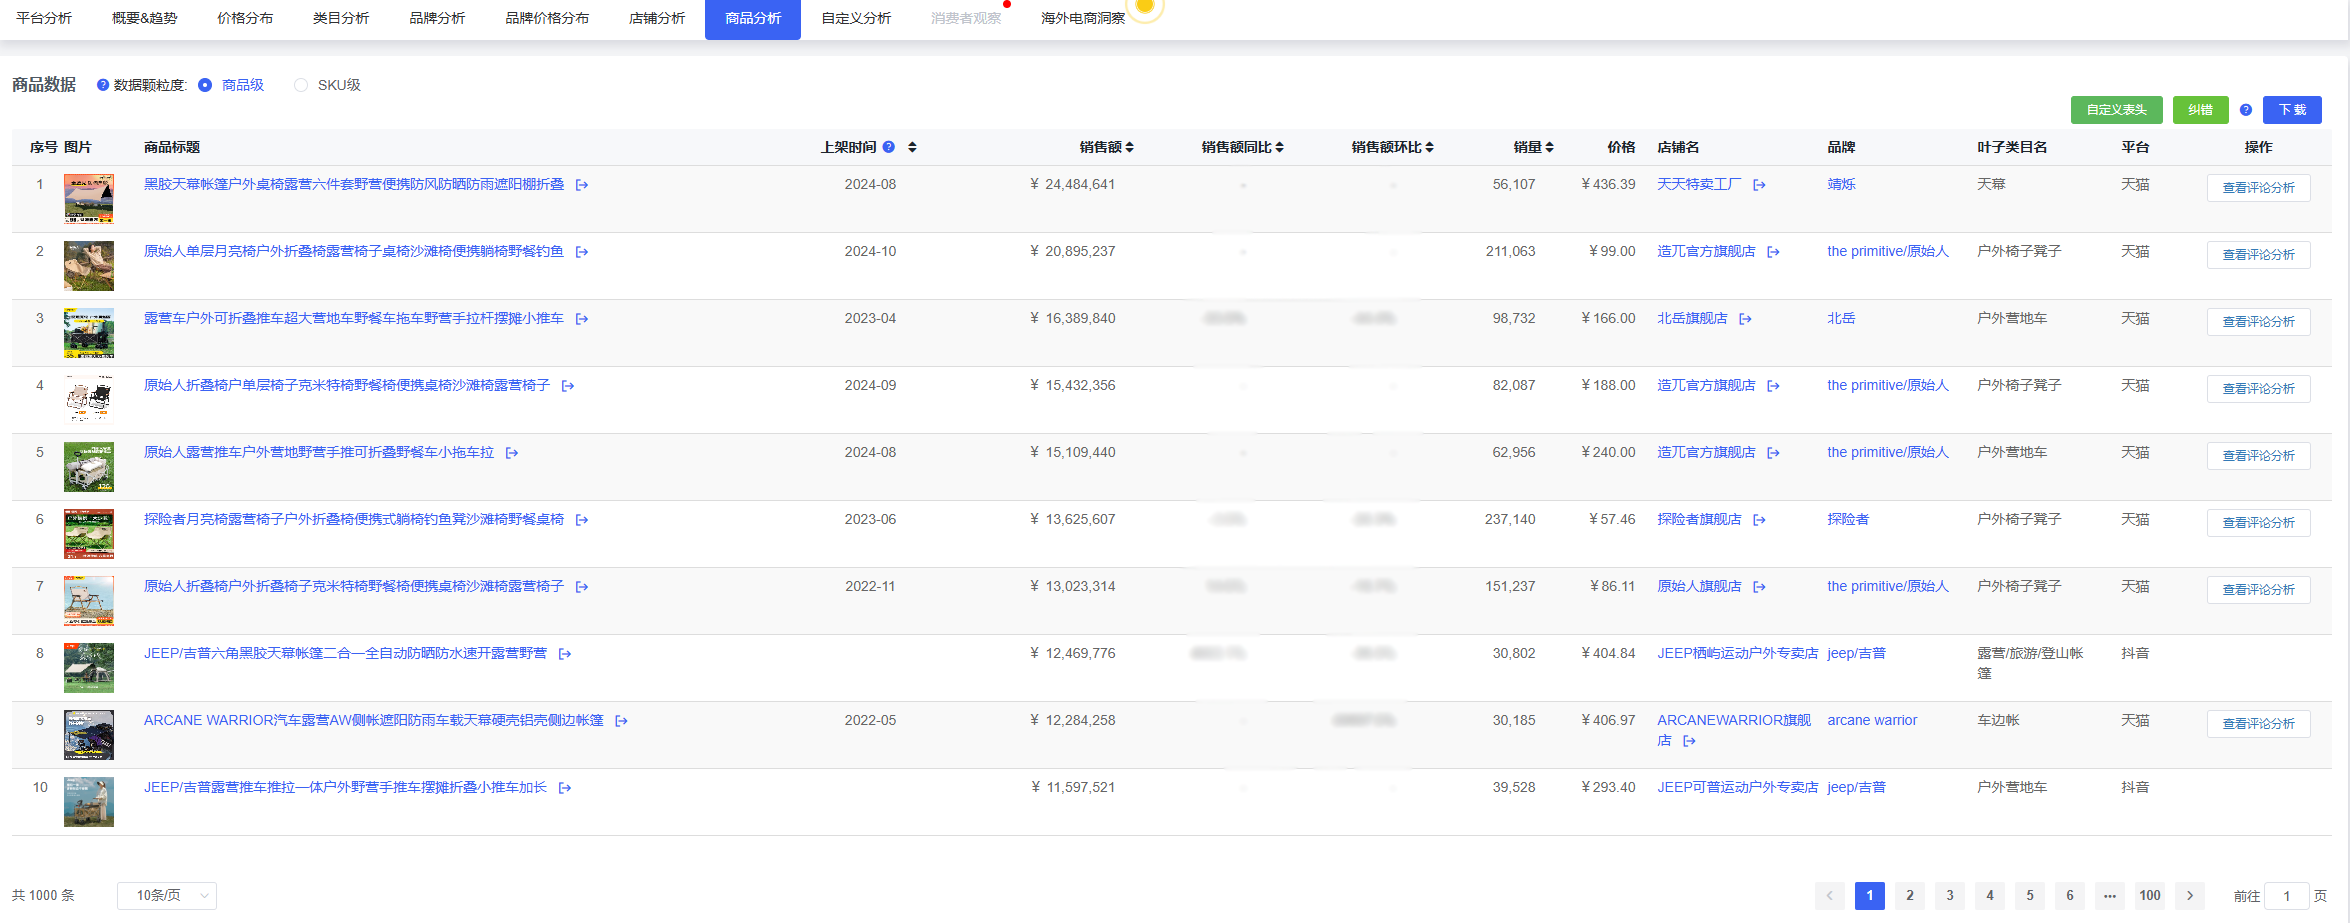2350x923 pixels.
Task: Switch to 店铺分析 tab
Action: [x=657, y=18]
